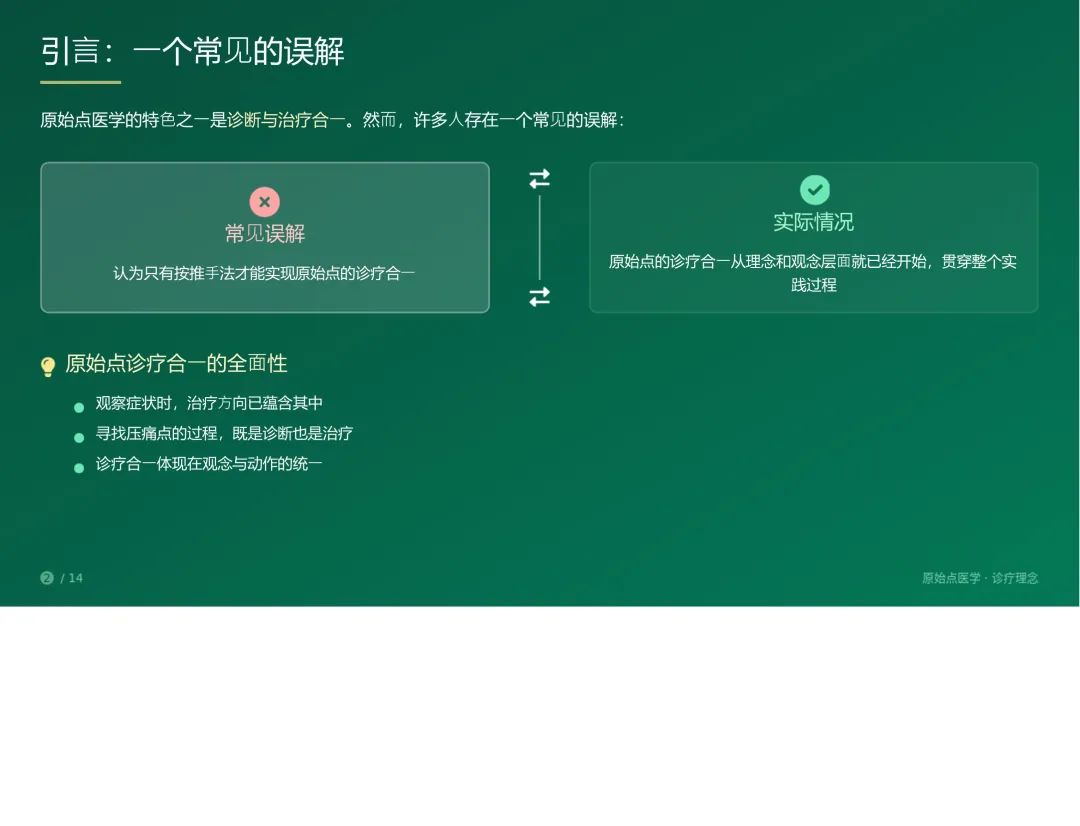Click the yellow lightbulb icon
This screenshot has width=1080, height=826.
(48, 366)
